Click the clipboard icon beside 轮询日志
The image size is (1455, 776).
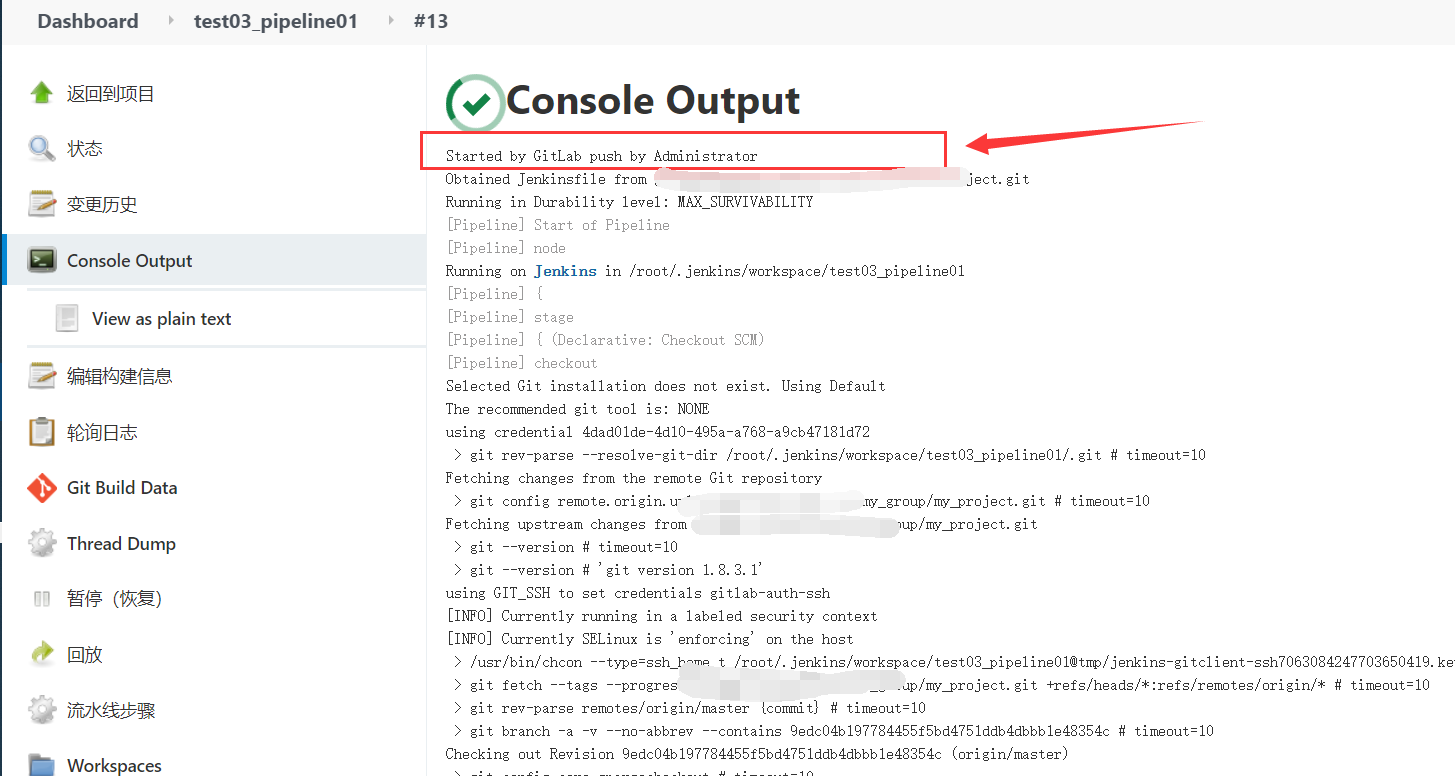coord(41,432)
